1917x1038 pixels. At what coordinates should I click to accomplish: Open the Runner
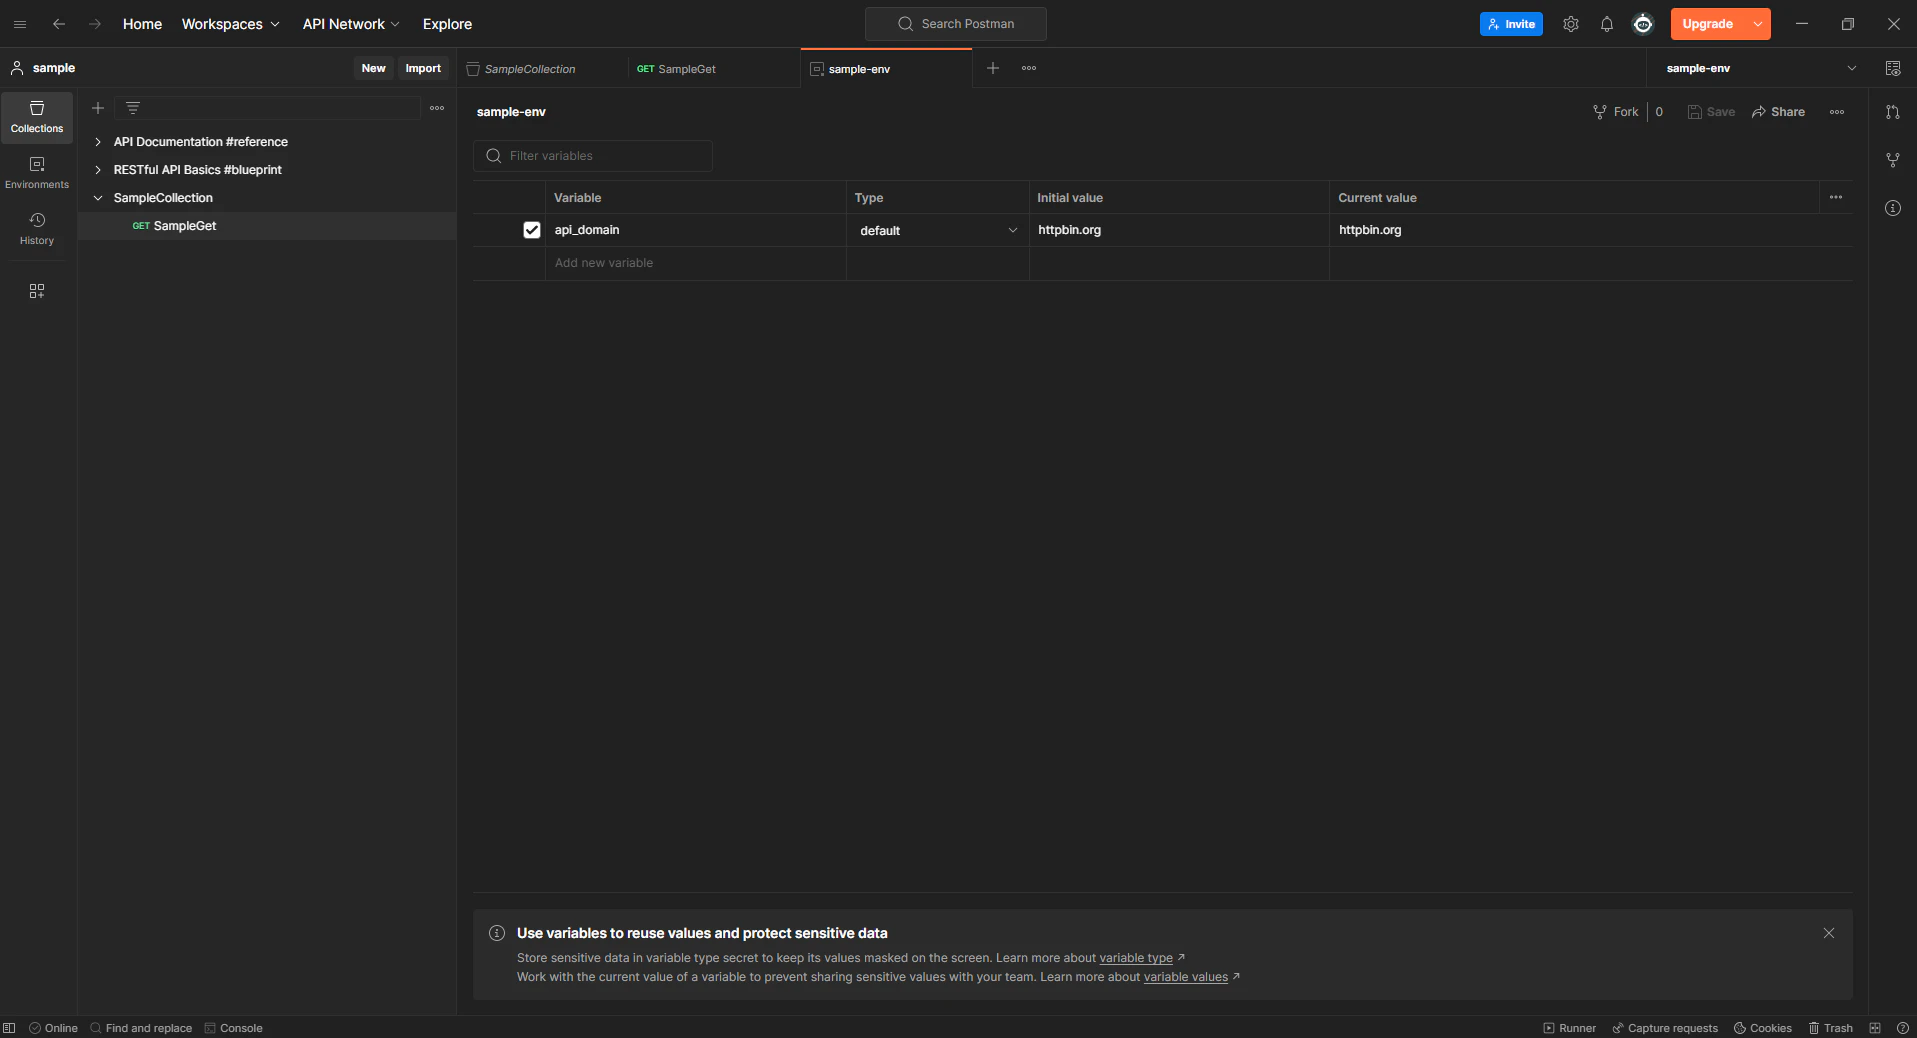(x=1570, y=1028)
